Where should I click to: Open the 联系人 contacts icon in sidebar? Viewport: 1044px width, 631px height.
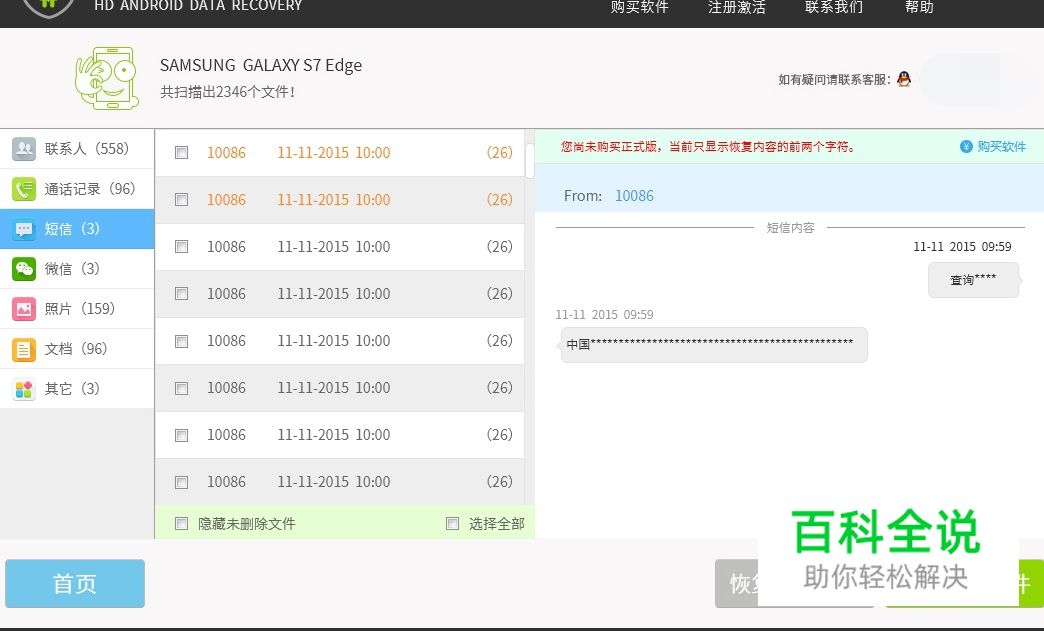click(x=24, y=148)
